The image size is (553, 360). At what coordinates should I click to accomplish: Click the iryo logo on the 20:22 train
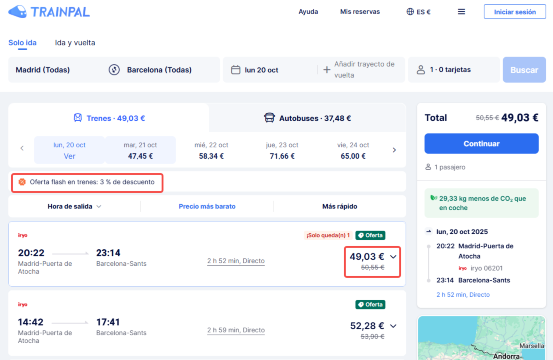point(23,235)
